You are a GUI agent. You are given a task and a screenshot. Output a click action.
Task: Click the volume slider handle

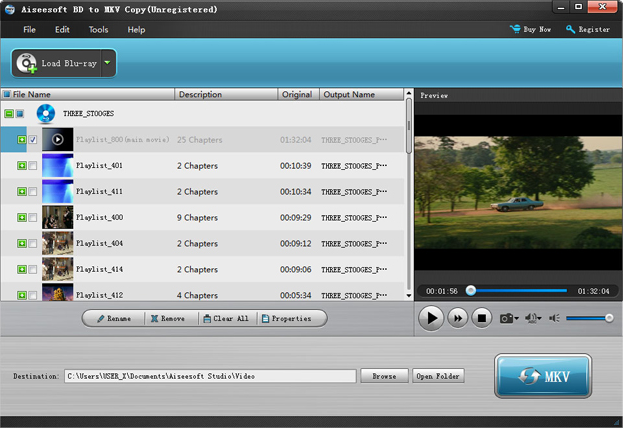609,318
